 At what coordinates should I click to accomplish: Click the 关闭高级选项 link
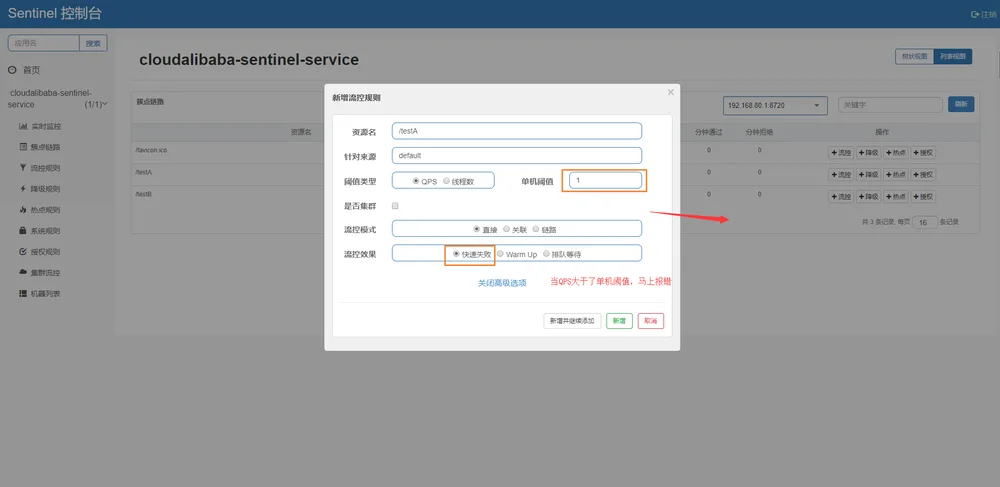(x=503, y=283)
